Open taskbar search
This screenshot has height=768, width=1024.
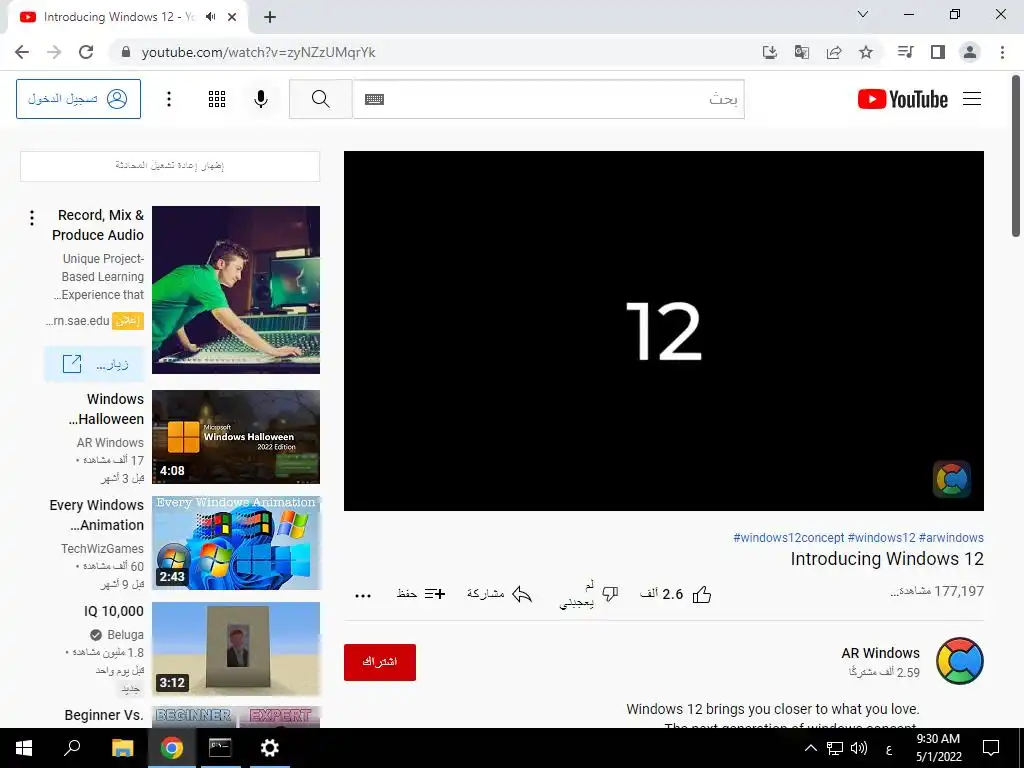tap(72, 748)
